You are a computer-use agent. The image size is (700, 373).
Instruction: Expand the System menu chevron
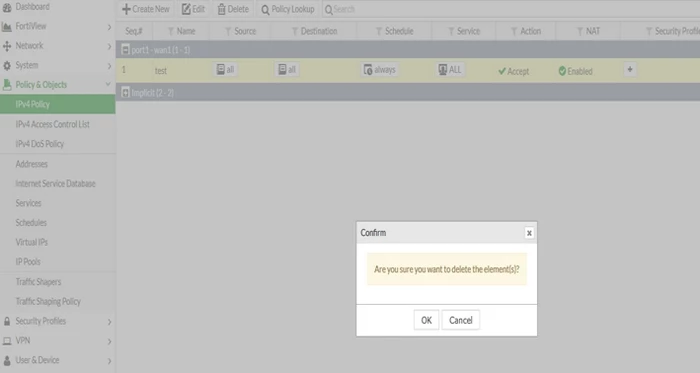tap(109, 66)
